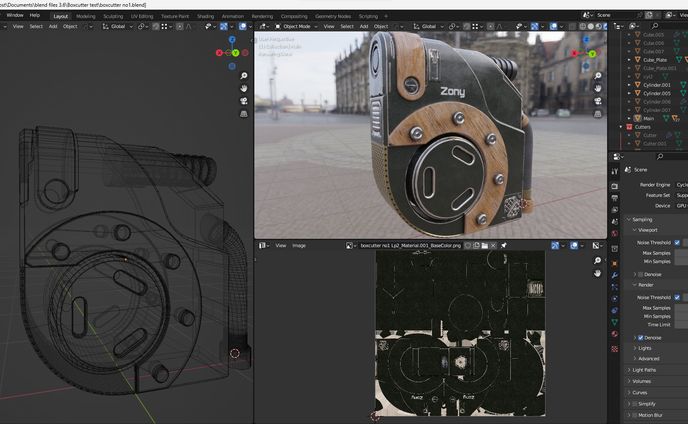Viewport: 688px width, 424px height.
Task: Select Cylinder.001 in the outliner
Action: tap(656, 85)
